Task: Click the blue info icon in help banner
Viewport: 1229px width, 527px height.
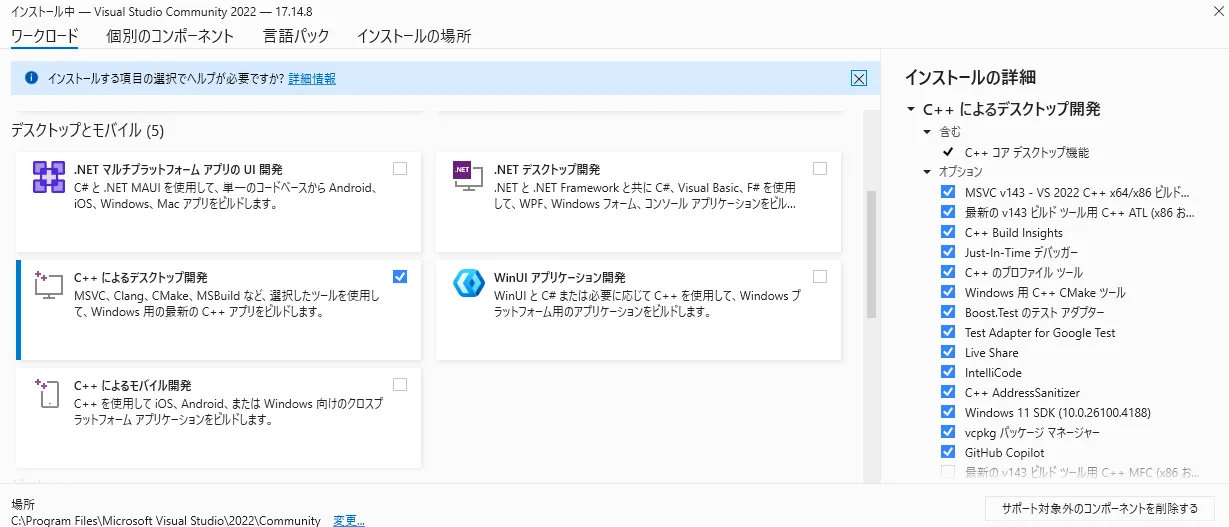Action: [x=31, y=78]
